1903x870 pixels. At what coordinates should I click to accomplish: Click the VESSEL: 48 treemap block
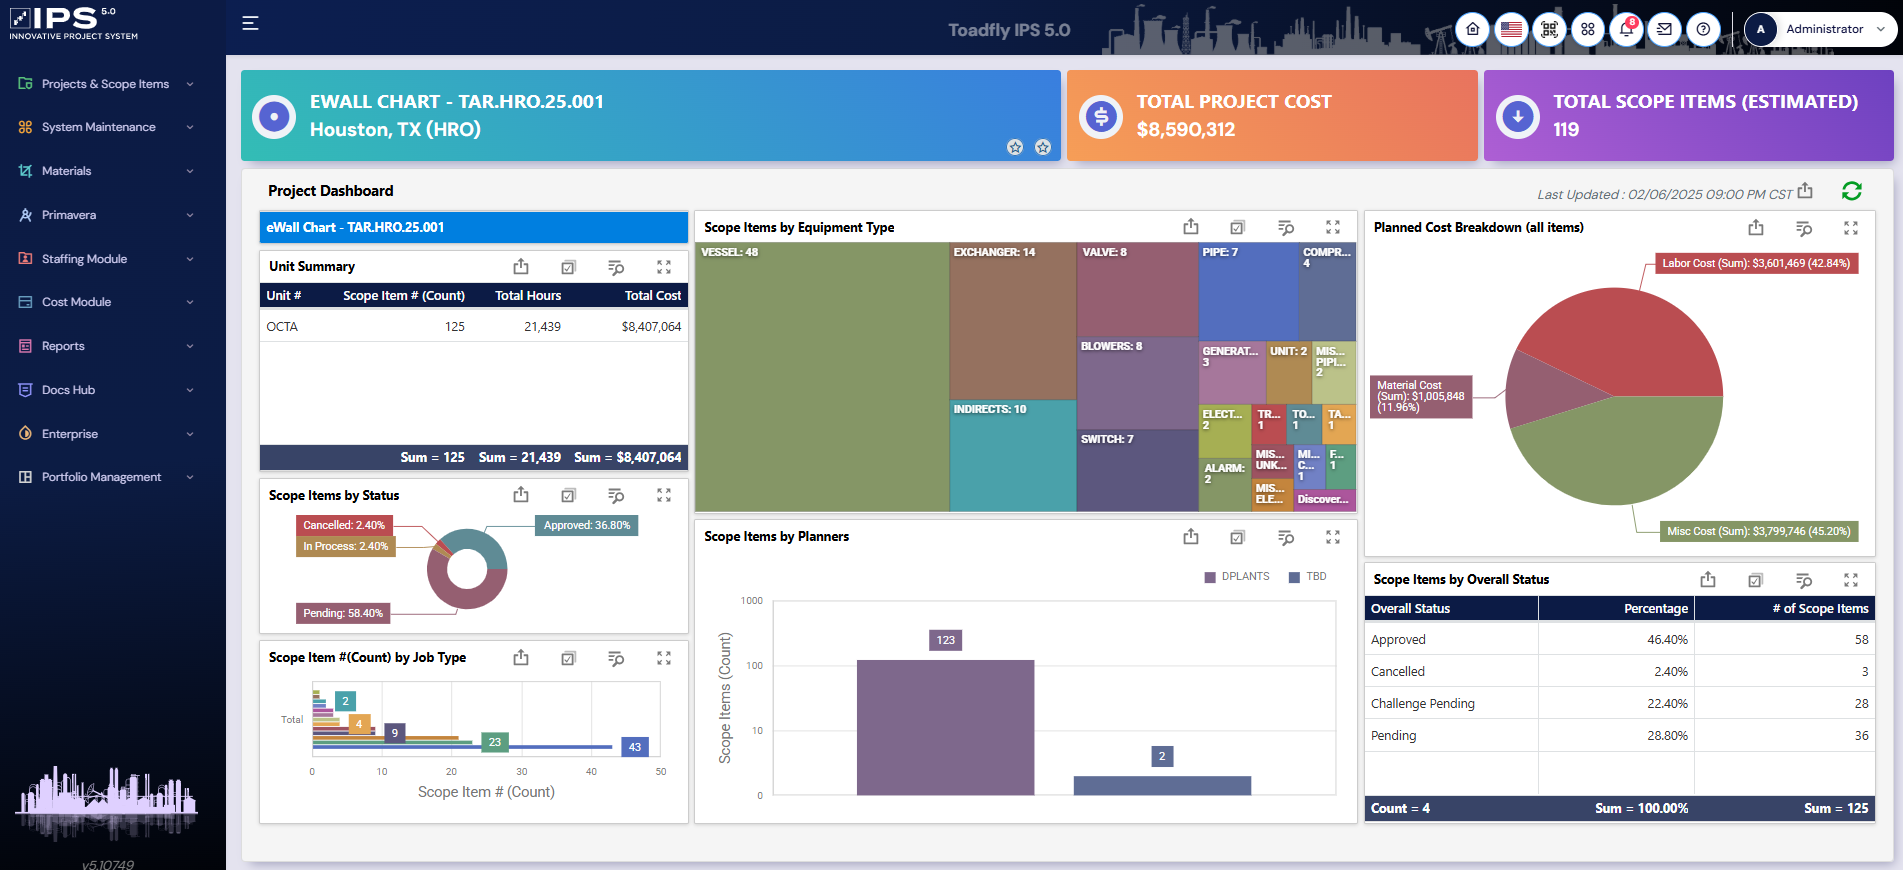click(820, 380)
